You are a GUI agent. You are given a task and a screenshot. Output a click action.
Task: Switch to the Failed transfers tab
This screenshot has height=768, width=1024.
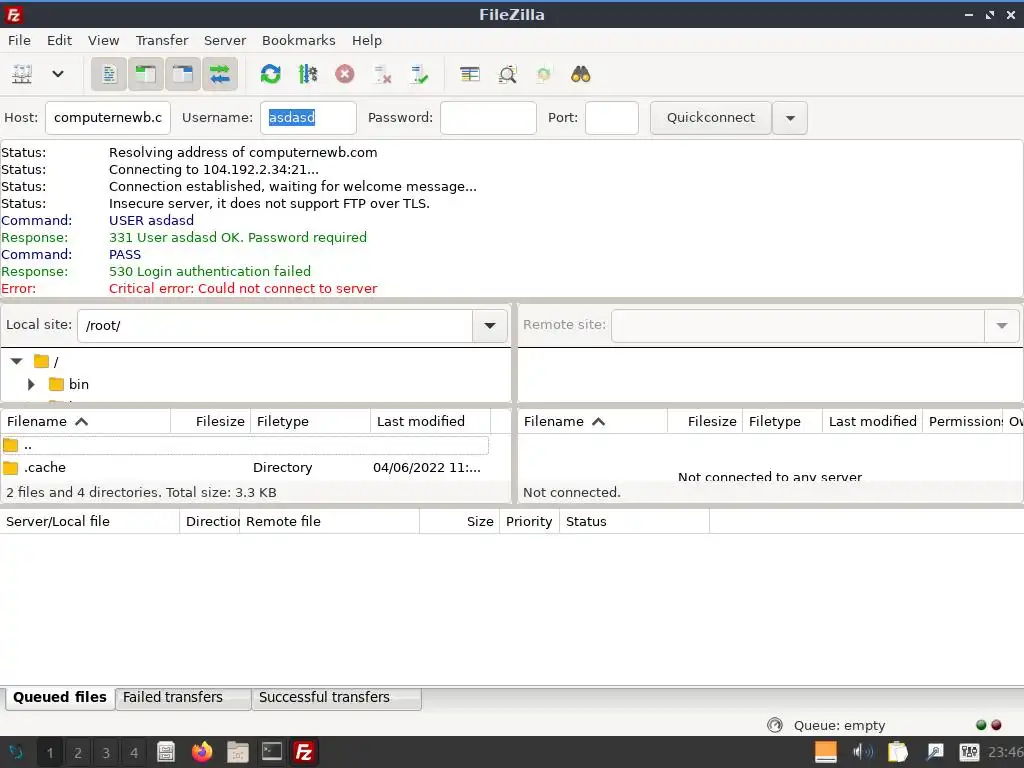183,697
